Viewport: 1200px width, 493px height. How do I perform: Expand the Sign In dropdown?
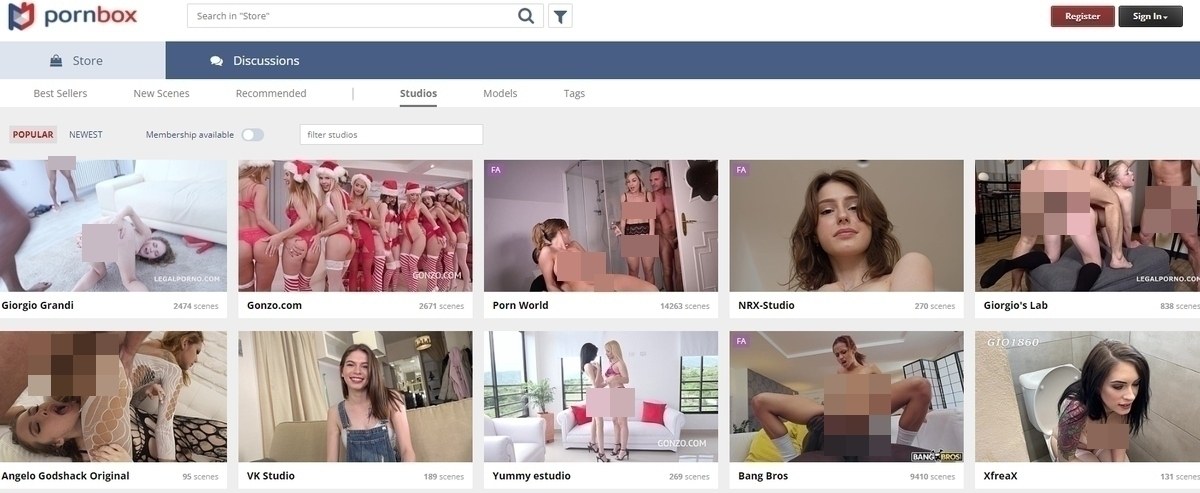1150,16
